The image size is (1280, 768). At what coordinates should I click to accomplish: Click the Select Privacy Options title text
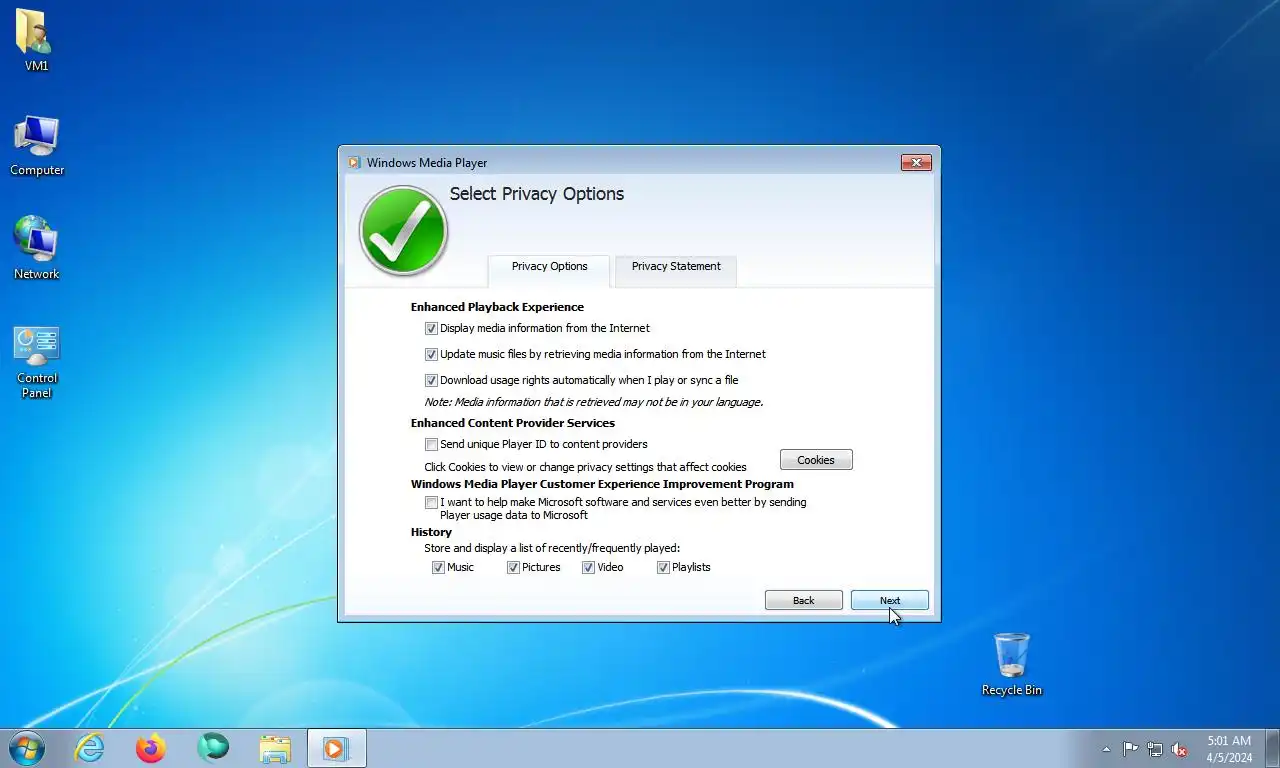[x=537, y=194]
